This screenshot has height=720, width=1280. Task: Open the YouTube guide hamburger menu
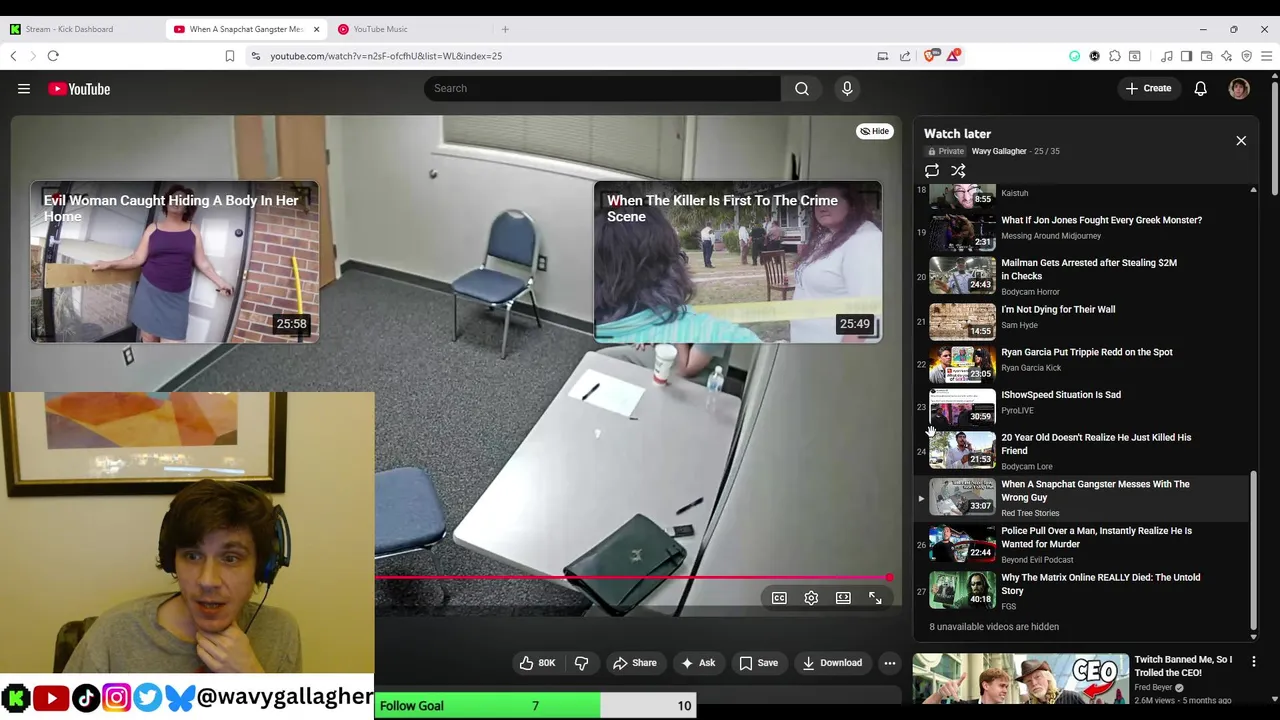click(x=24, y=89)
